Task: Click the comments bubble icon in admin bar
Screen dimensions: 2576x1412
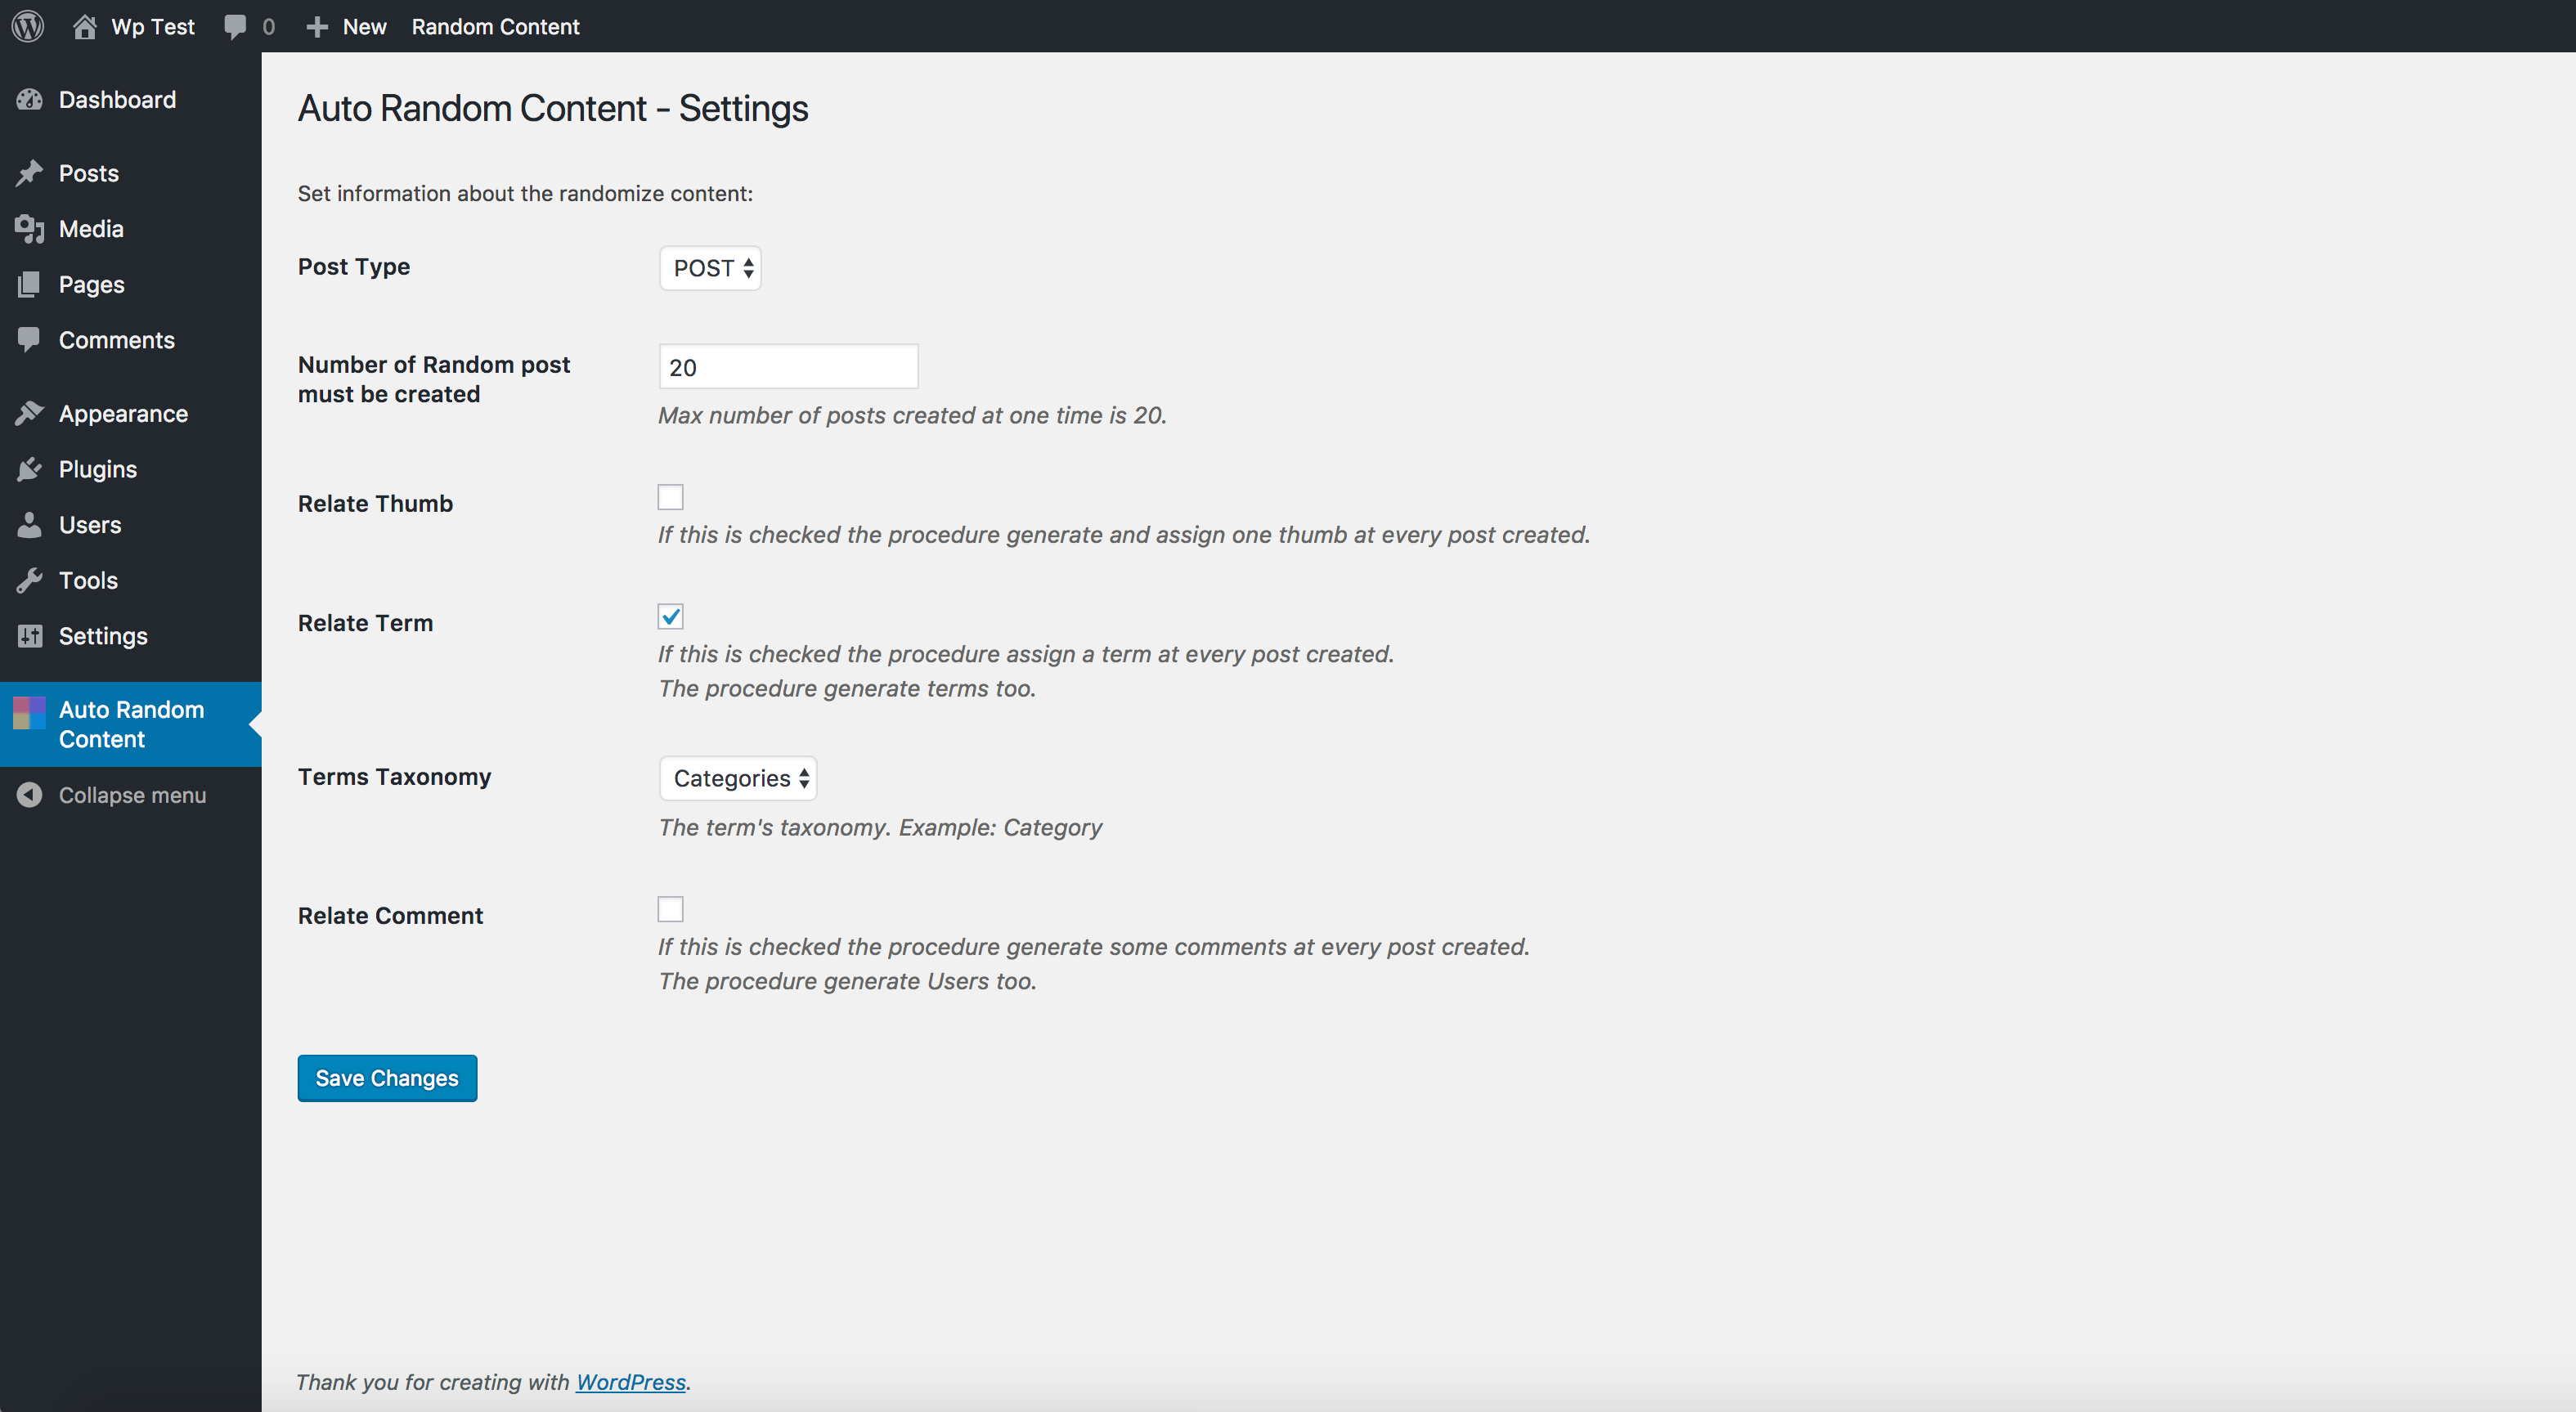Action: pyautogui.click(x=235, y=26)
